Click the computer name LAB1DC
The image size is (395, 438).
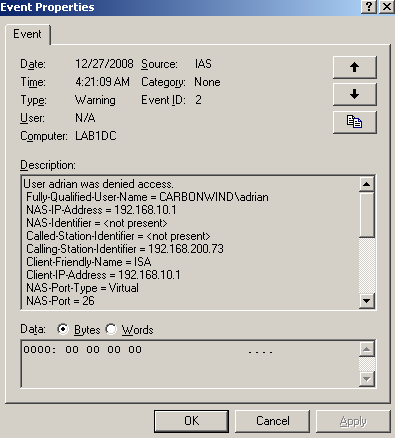96,136
